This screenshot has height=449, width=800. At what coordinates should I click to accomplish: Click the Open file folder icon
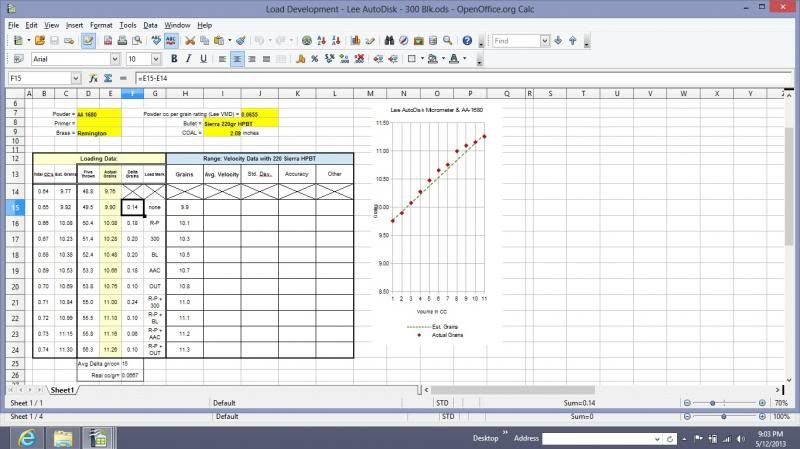tap(40, 40)
